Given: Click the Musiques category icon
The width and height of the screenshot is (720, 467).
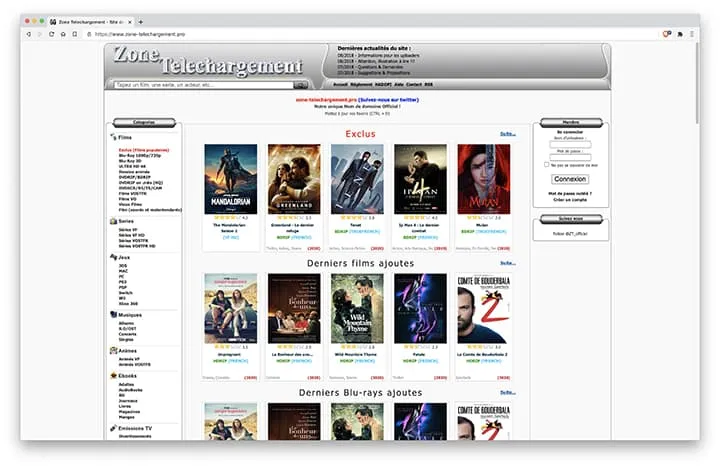Looking at the screenshot, I should pos(113,315).
